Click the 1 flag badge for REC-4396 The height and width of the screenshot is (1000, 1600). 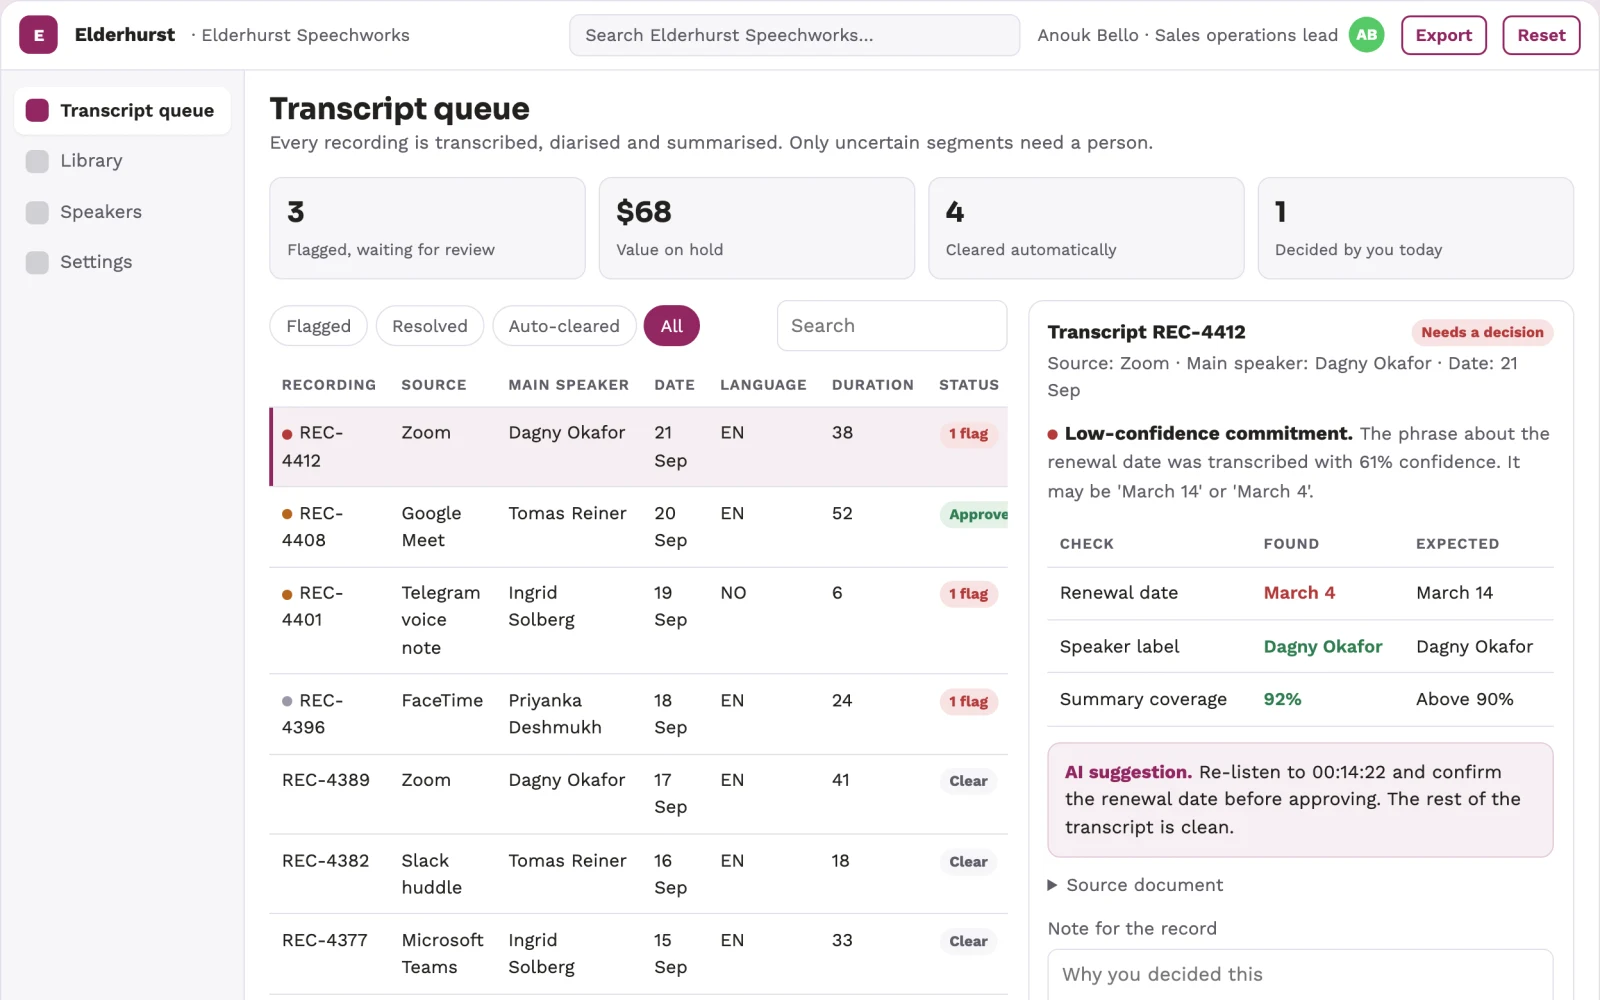(968, 702)
